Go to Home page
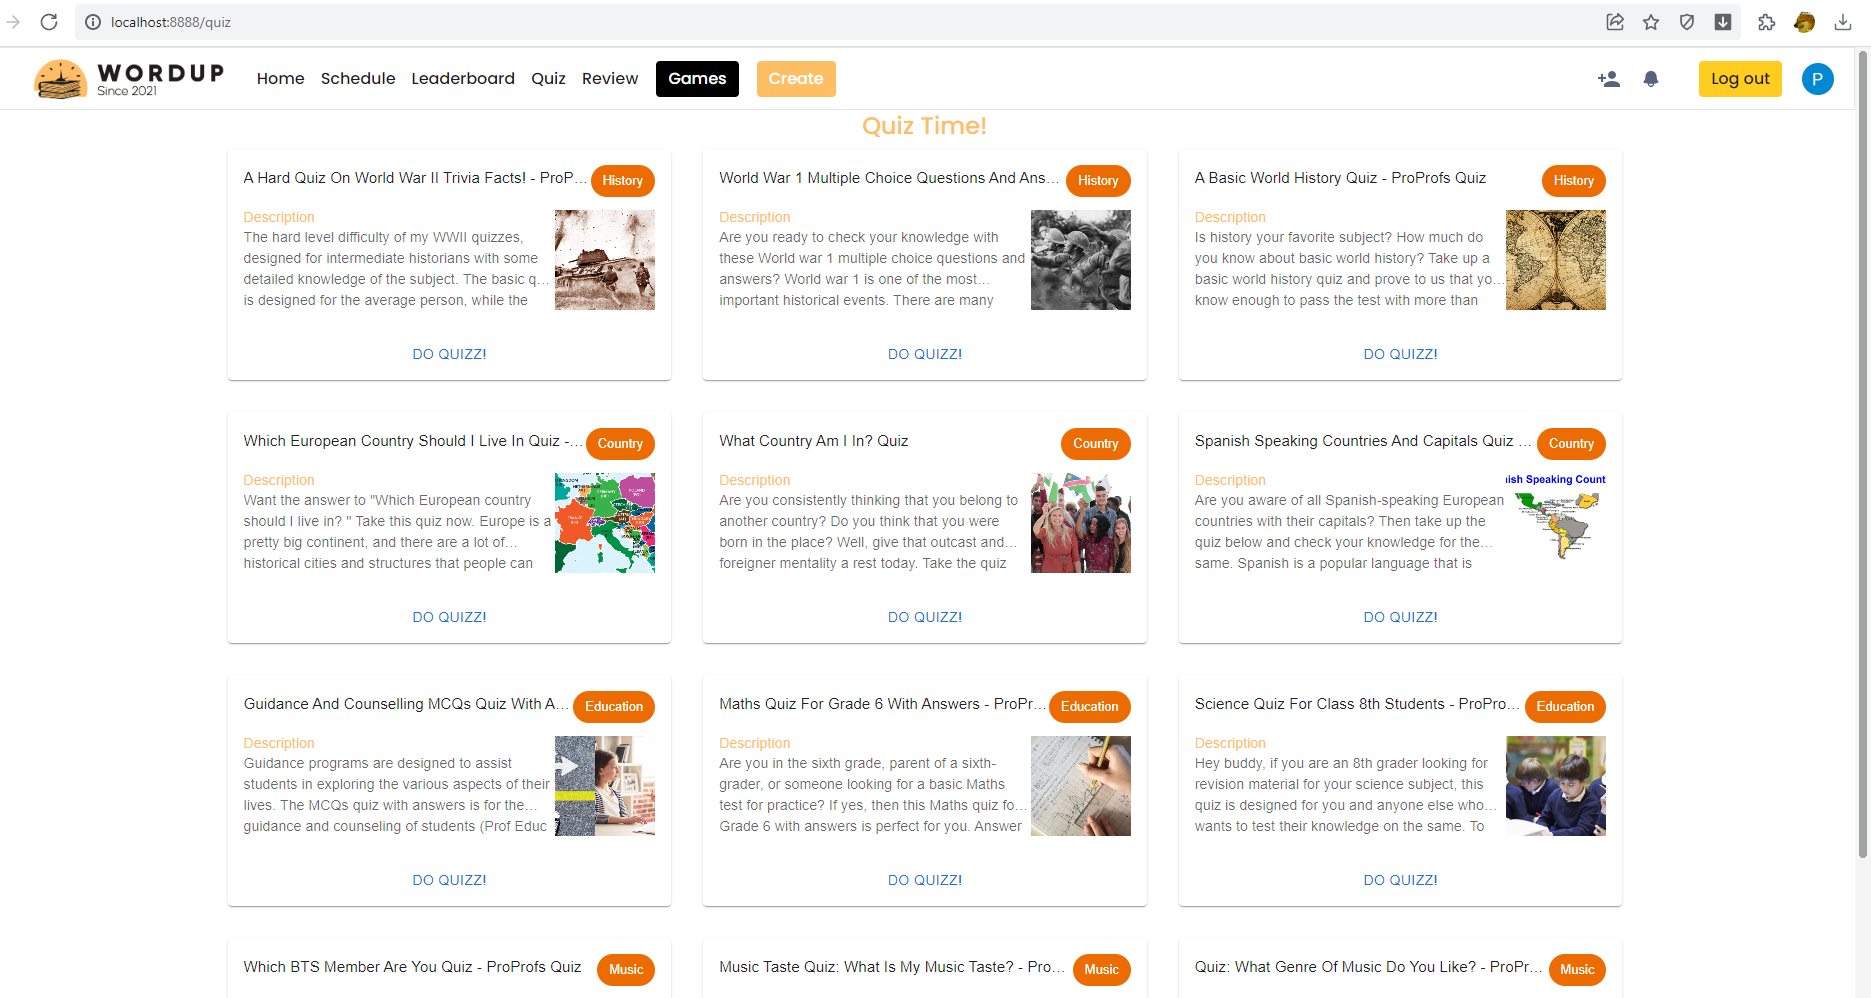Viewport: 1871px width, 998px height. tap(280, 79)
